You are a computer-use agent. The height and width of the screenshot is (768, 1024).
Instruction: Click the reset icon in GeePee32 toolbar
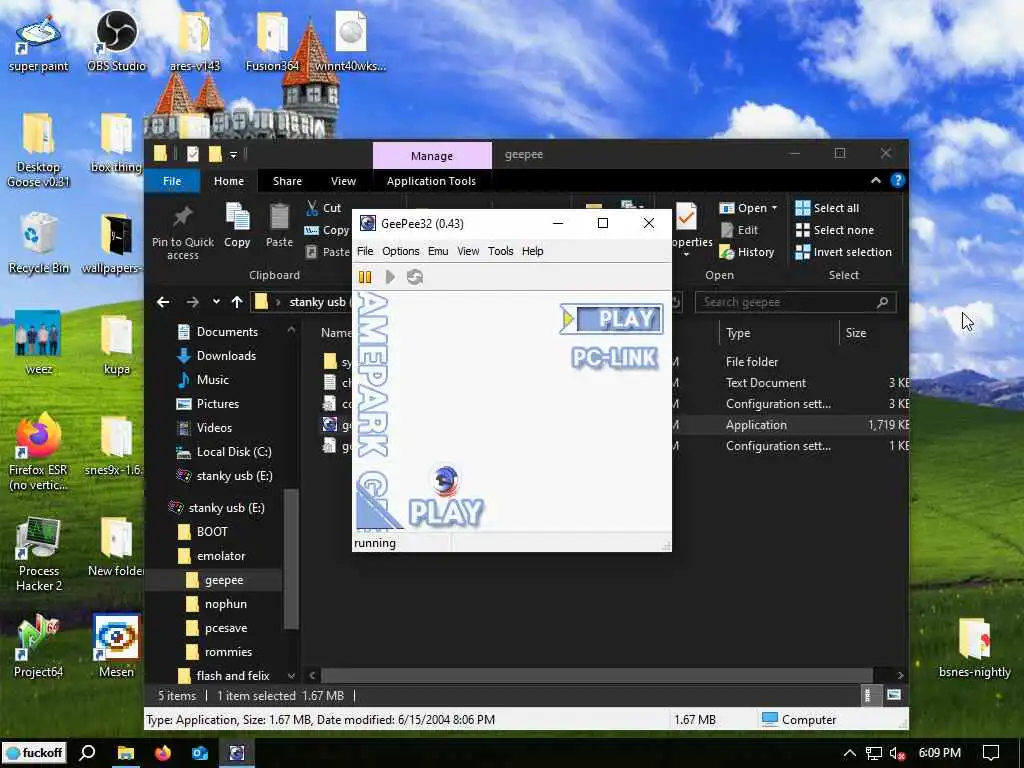click(415, 277)
